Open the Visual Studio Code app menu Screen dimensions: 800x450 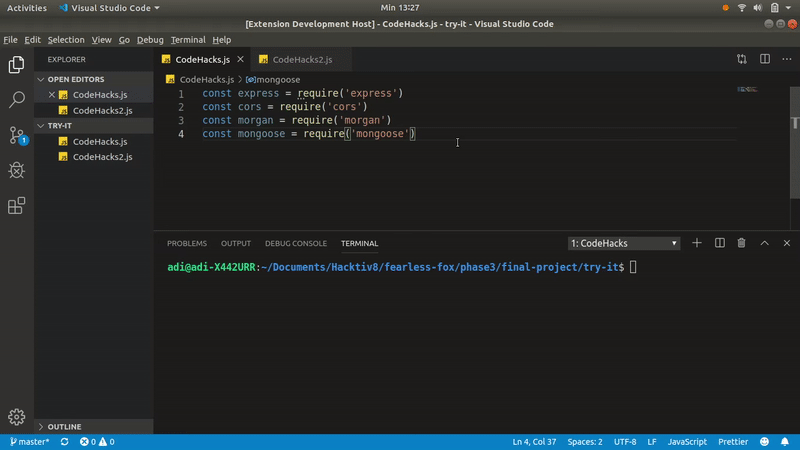(x=109, y=8)
